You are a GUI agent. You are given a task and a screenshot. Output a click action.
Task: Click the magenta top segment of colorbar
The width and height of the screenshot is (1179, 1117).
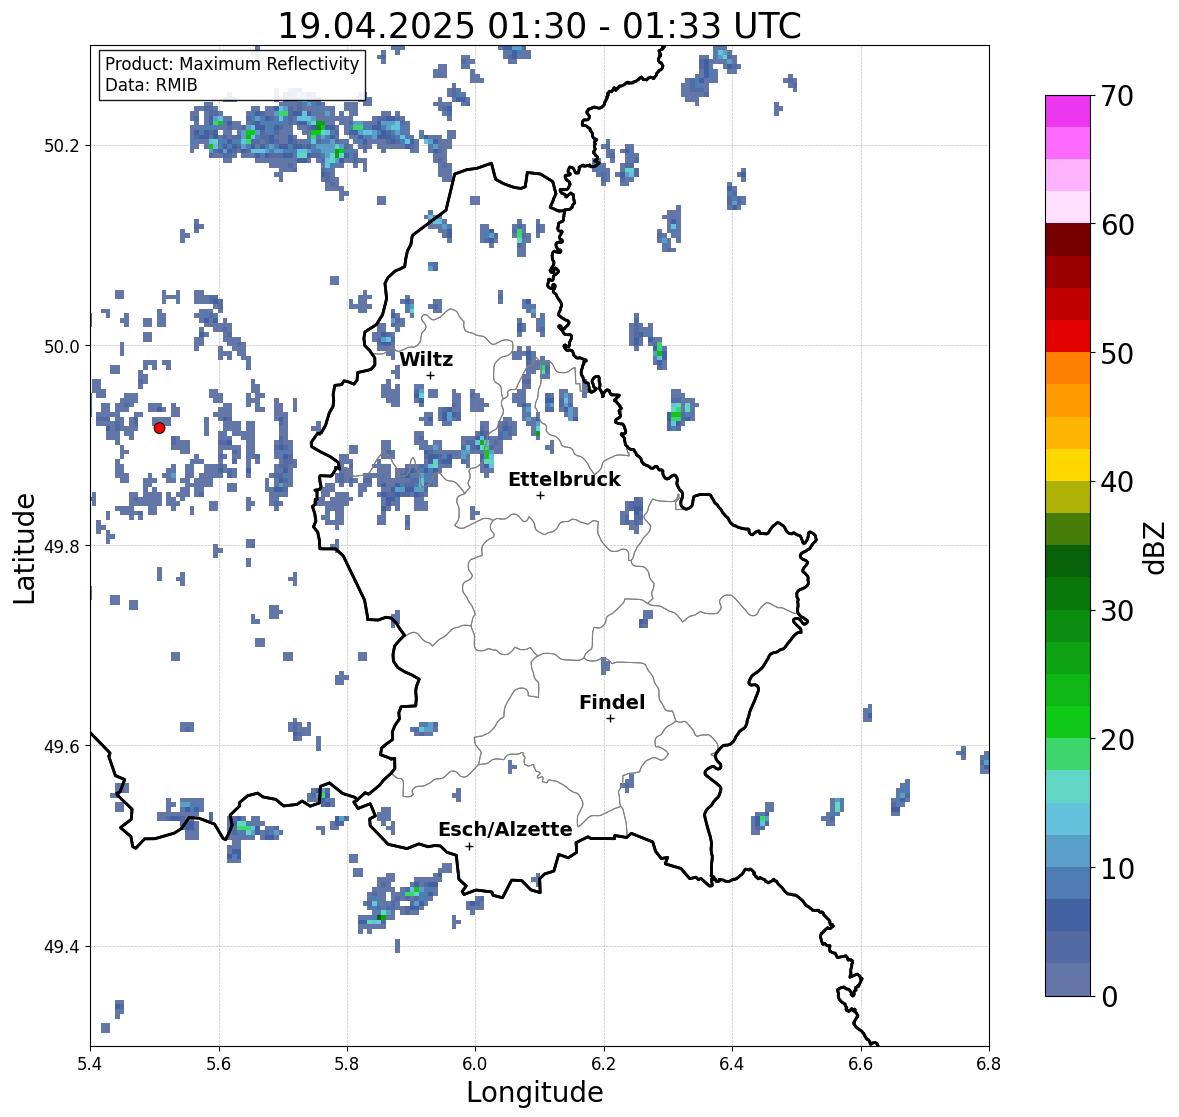click(1068, 111)
